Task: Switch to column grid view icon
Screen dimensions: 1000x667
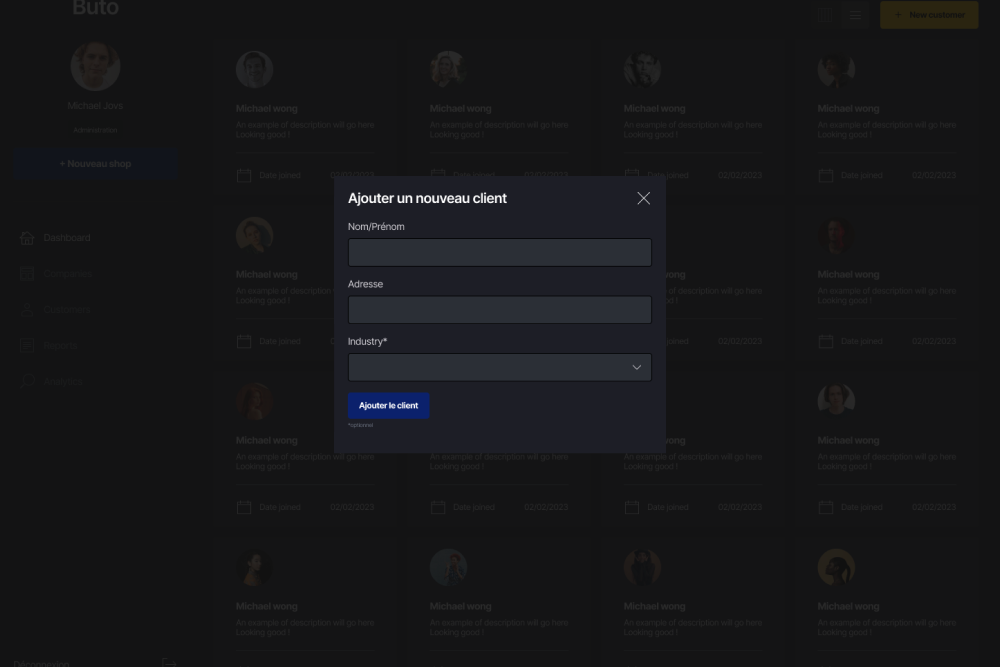Action: pos(825,14)
